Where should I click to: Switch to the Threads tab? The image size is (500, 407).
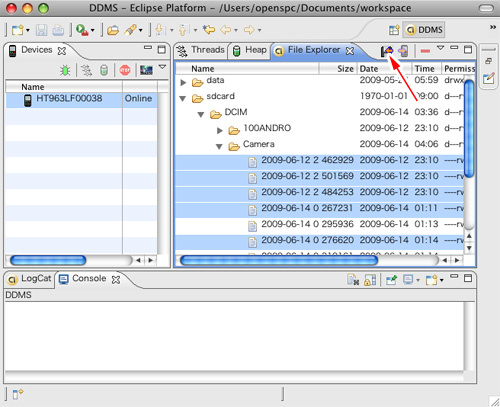click(x=201, y=50)
